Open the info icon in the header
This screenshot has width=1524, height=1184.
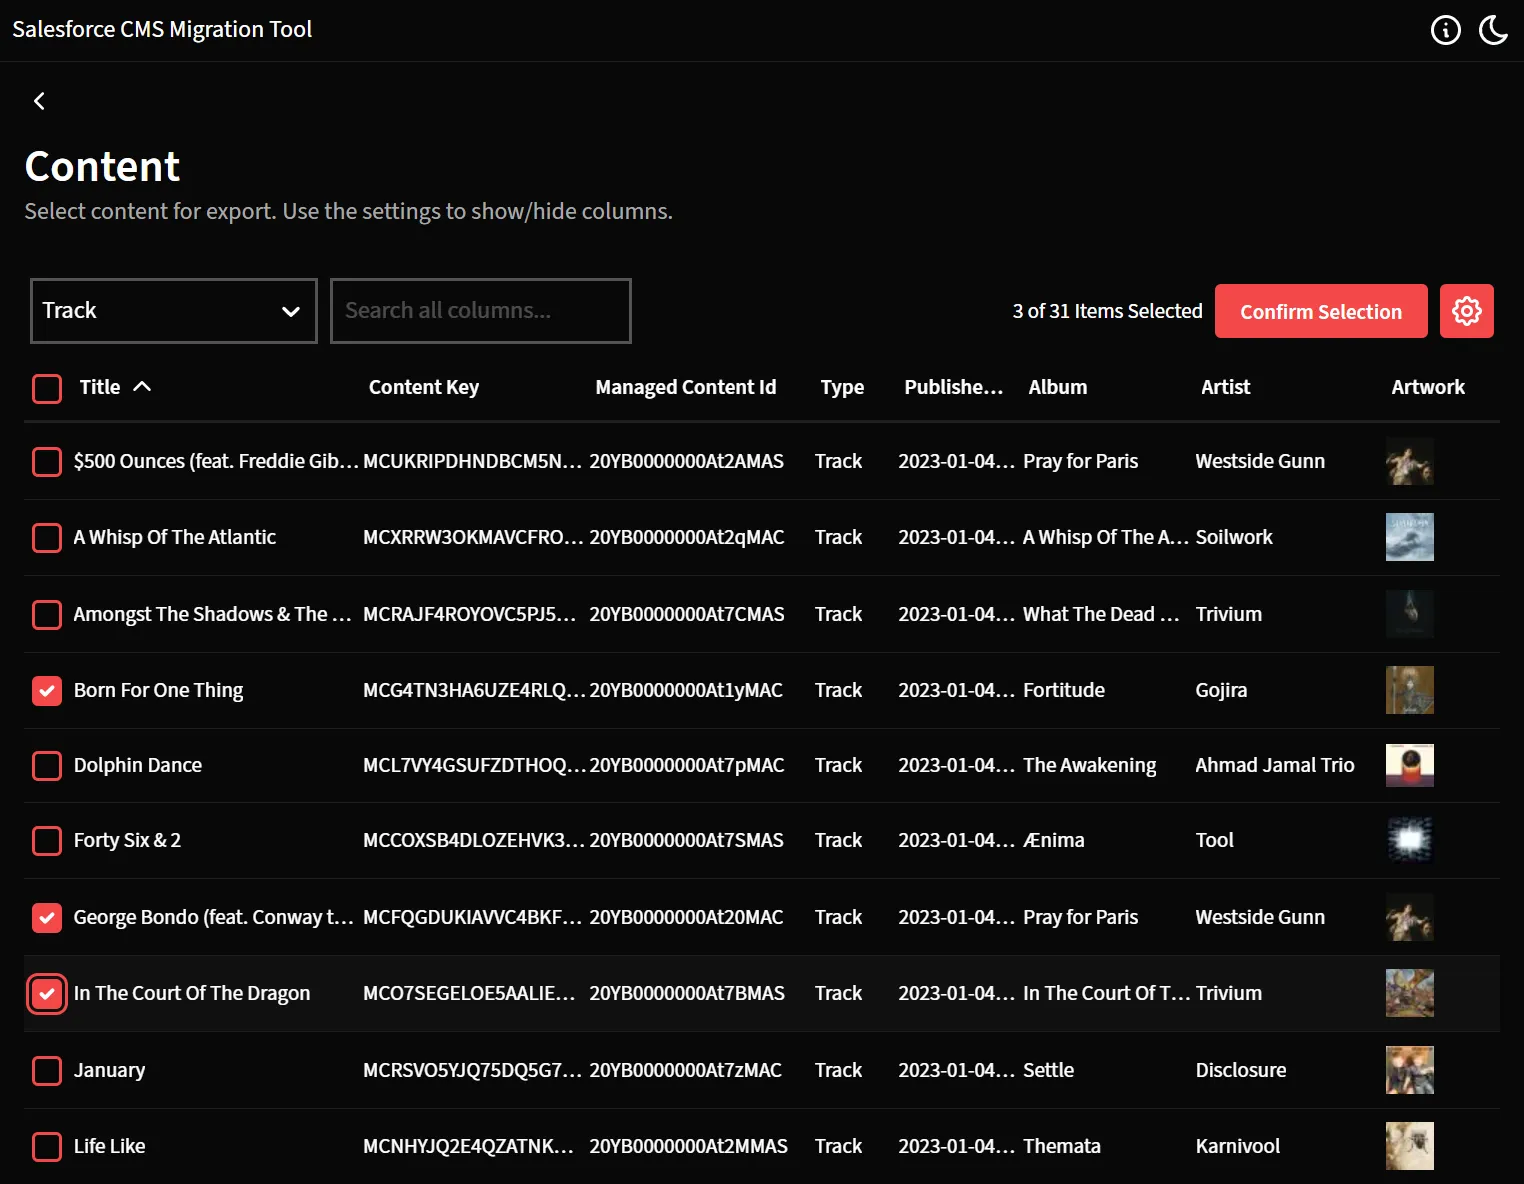(1446, 30)
